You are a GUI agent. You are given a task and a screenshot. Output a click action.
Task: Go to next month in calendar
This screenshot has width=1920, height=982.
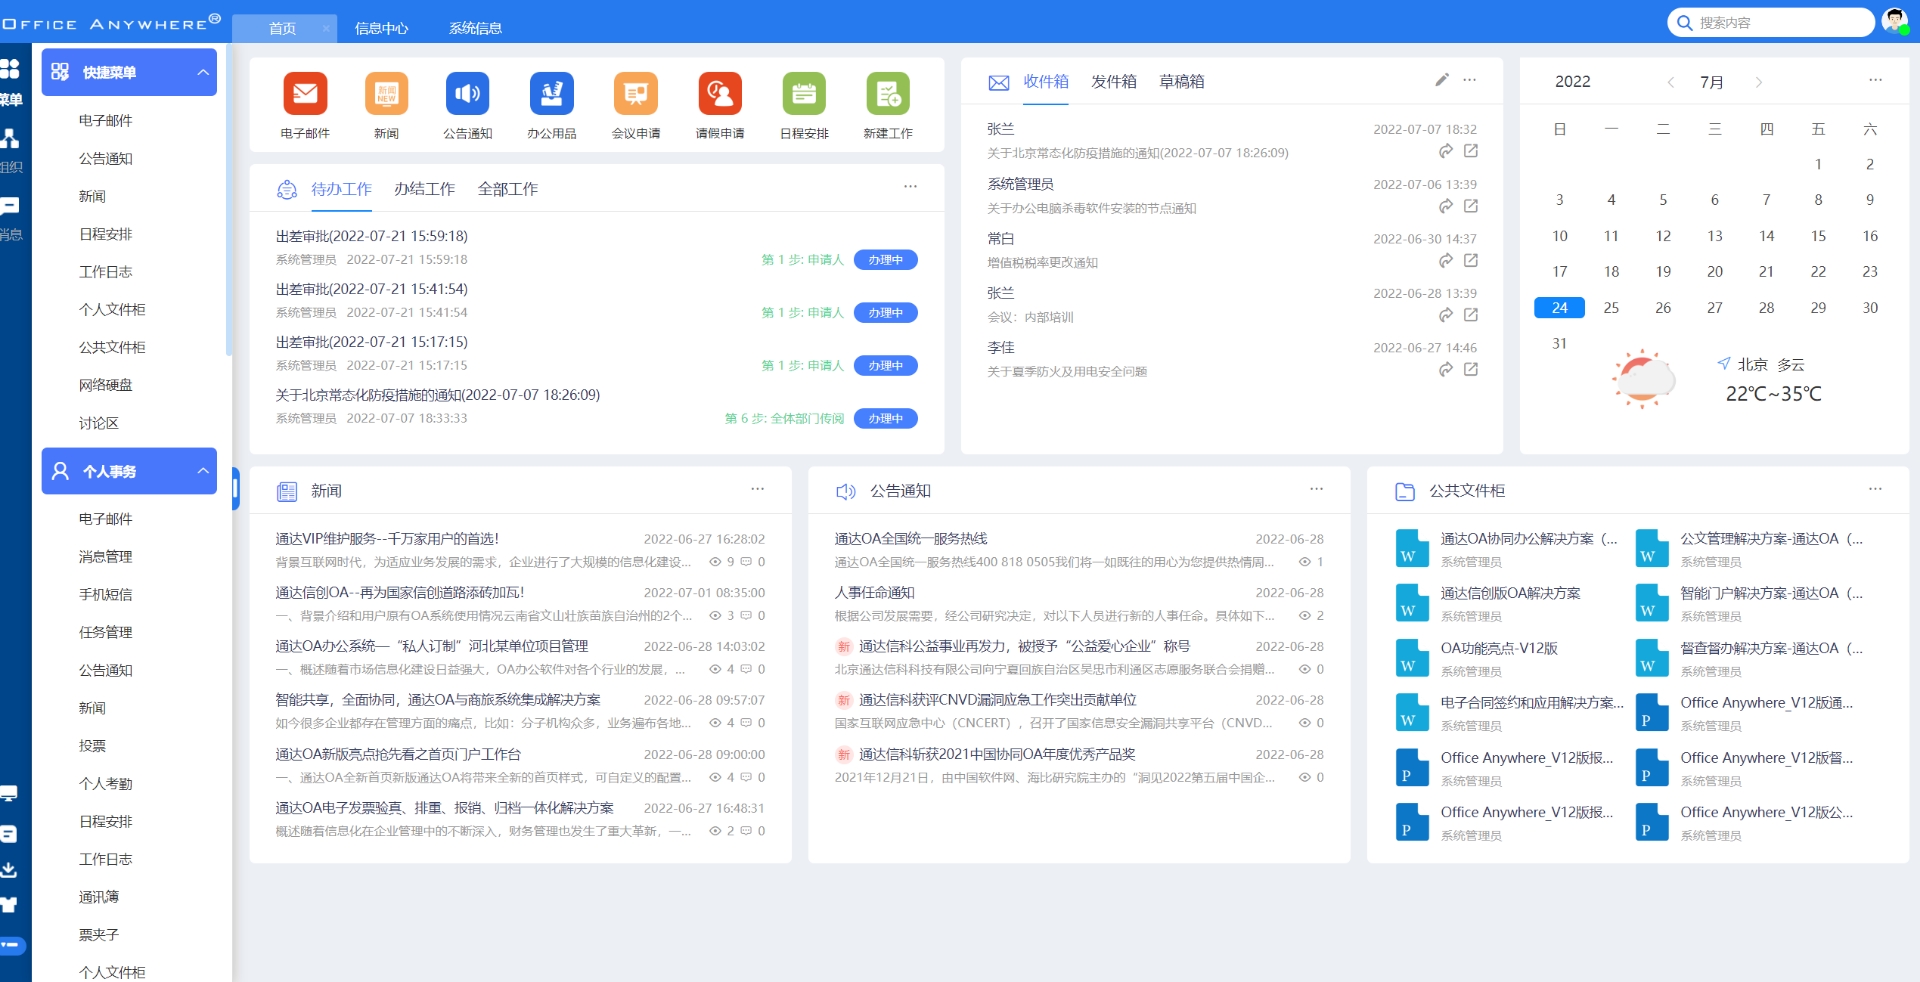(1759, 82)
